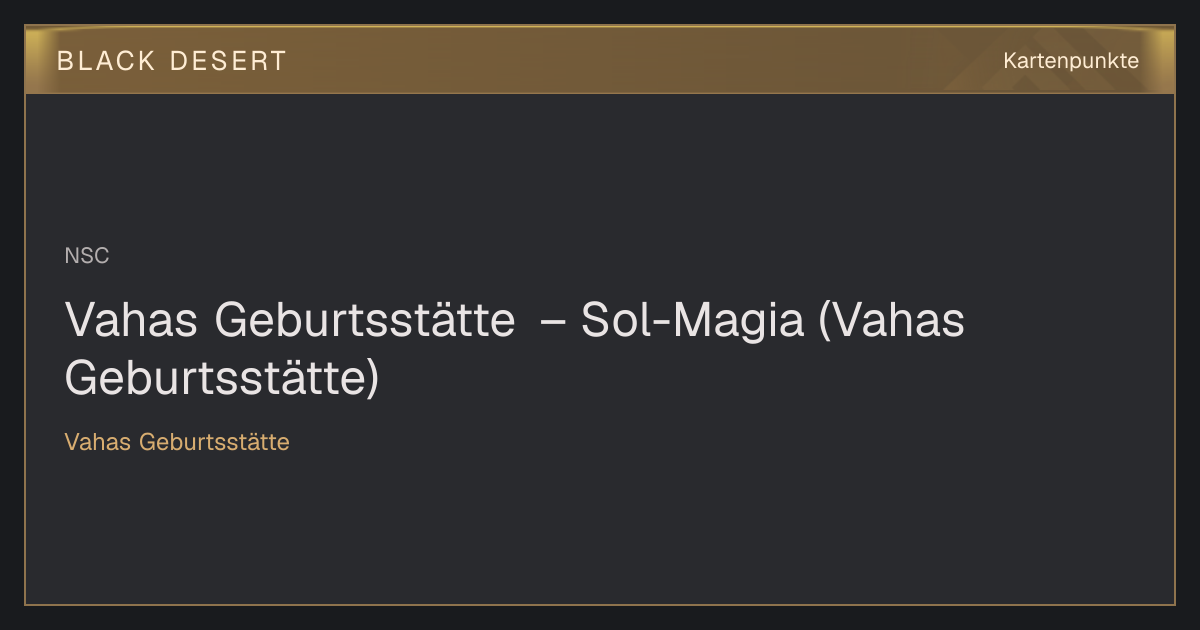This screenshot has height=630, width=1200.
Task: Click the empty card area above NSC
Action: click(x=600, y=170)
